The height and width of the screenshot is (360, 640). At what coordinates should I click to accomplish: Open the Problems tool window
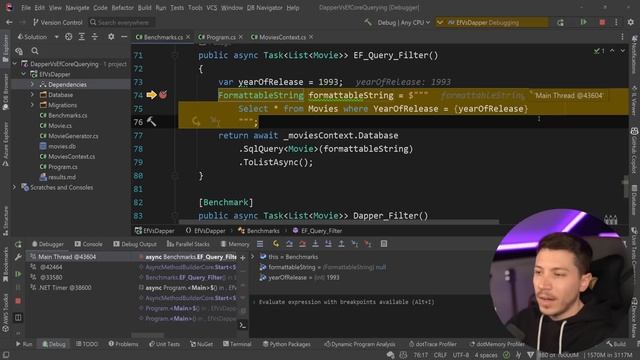(x=123, y=344)
